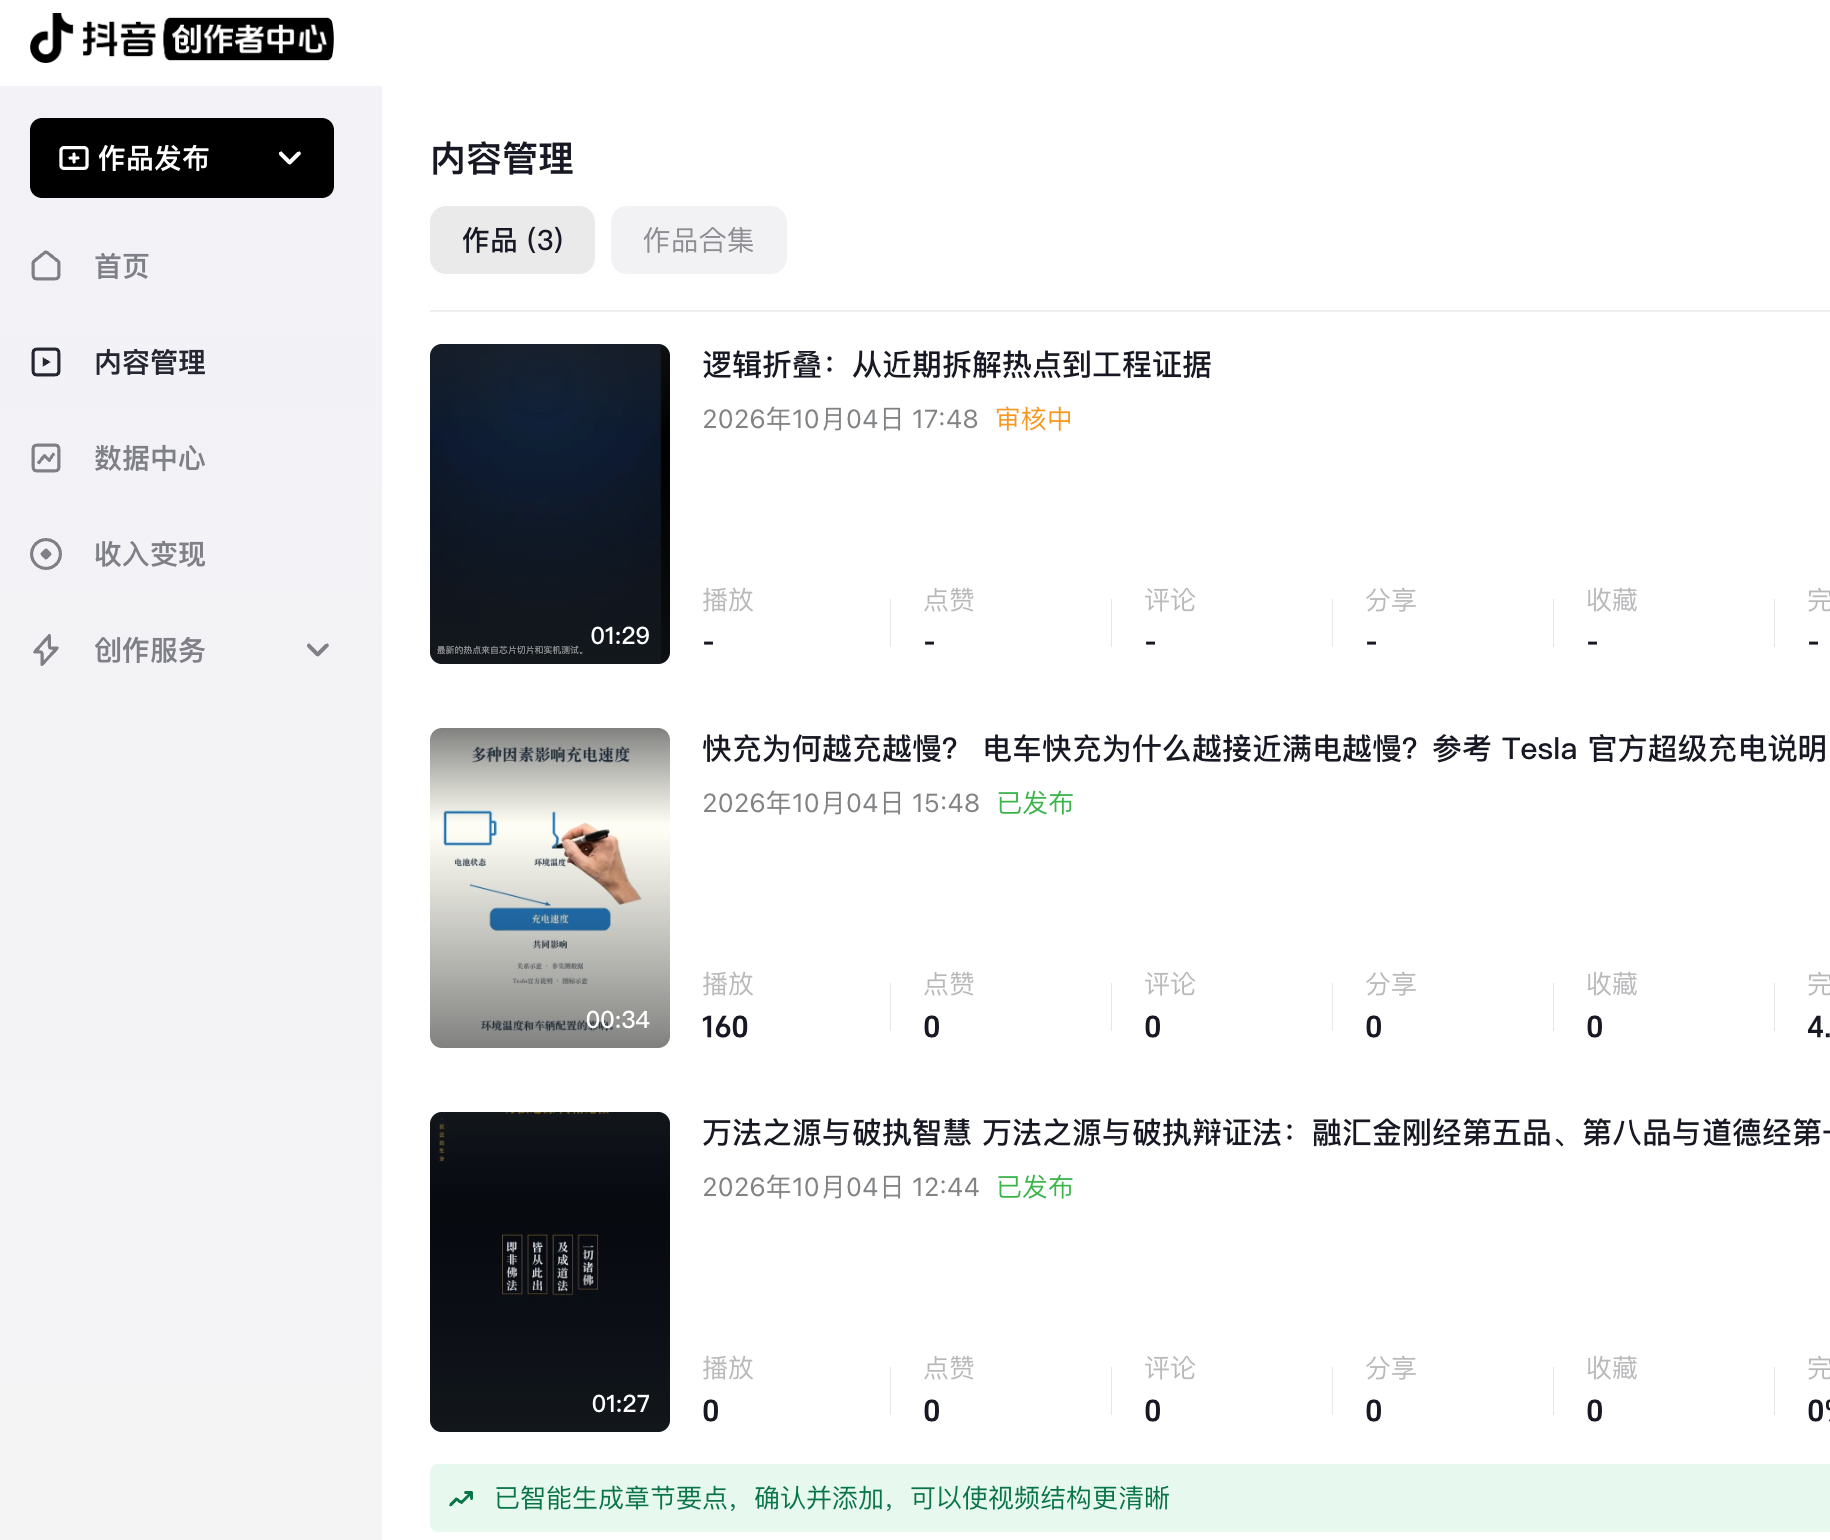Click the plus icon in 作品发布 button

pyautogui.click(x=74, y=158)
